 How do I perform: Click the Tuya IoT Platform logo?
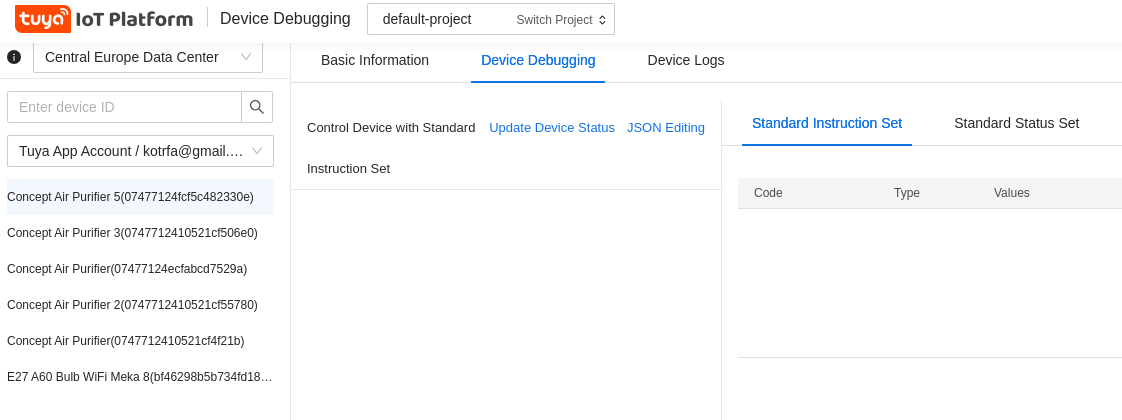104,19
